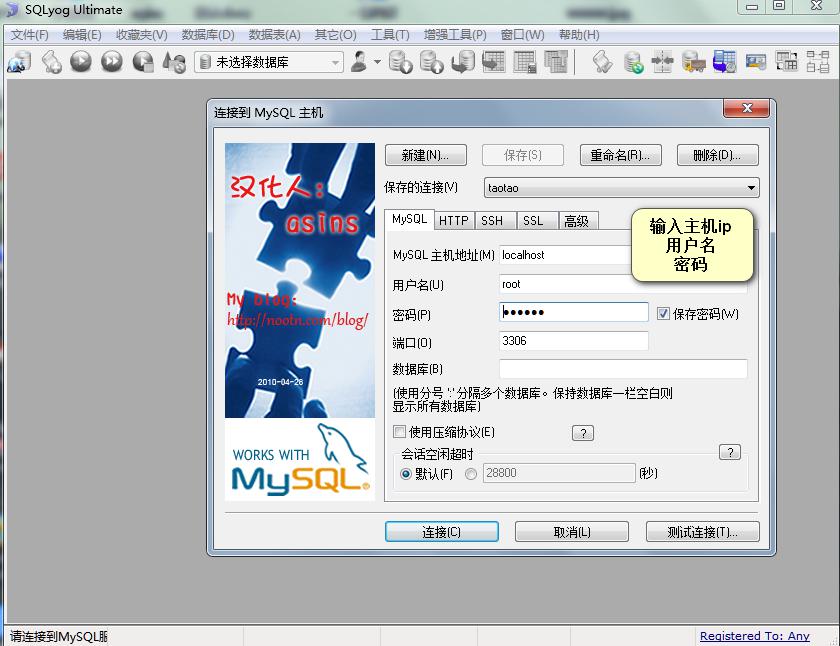Viewport: 840px width, 646px height.
Task: Select the 默认(F) radio button
Action: (406, 474)
